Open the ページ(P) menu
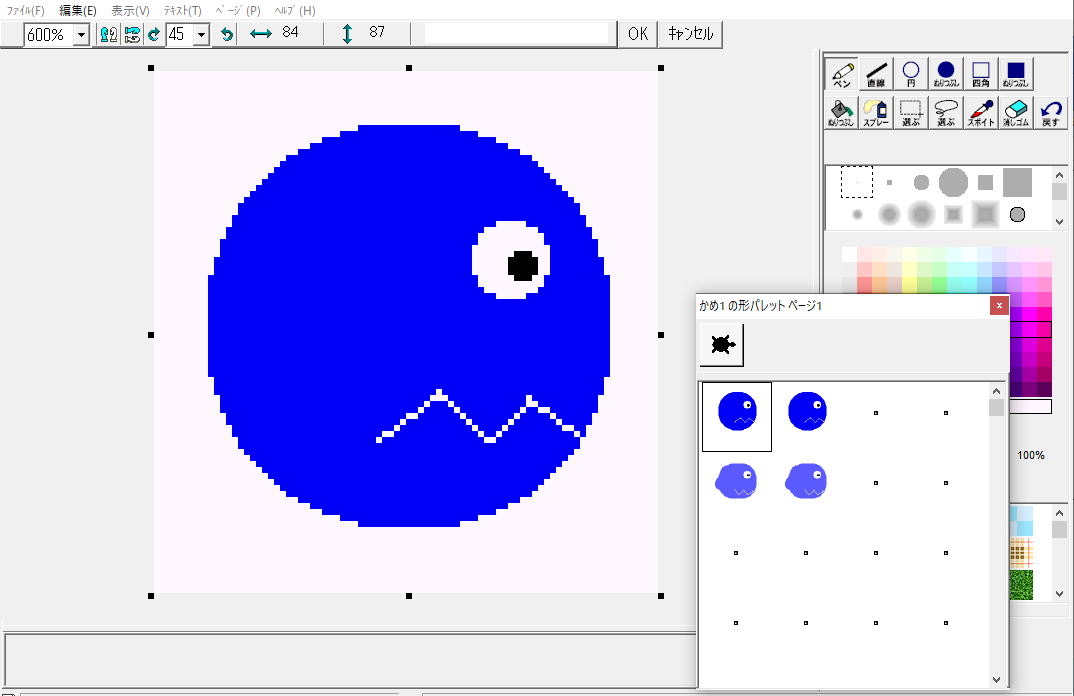 click(238, 10)
